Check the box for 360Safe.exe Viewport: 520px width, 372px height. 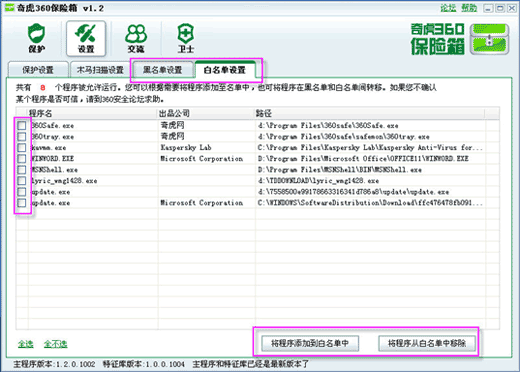coord(22,126)
